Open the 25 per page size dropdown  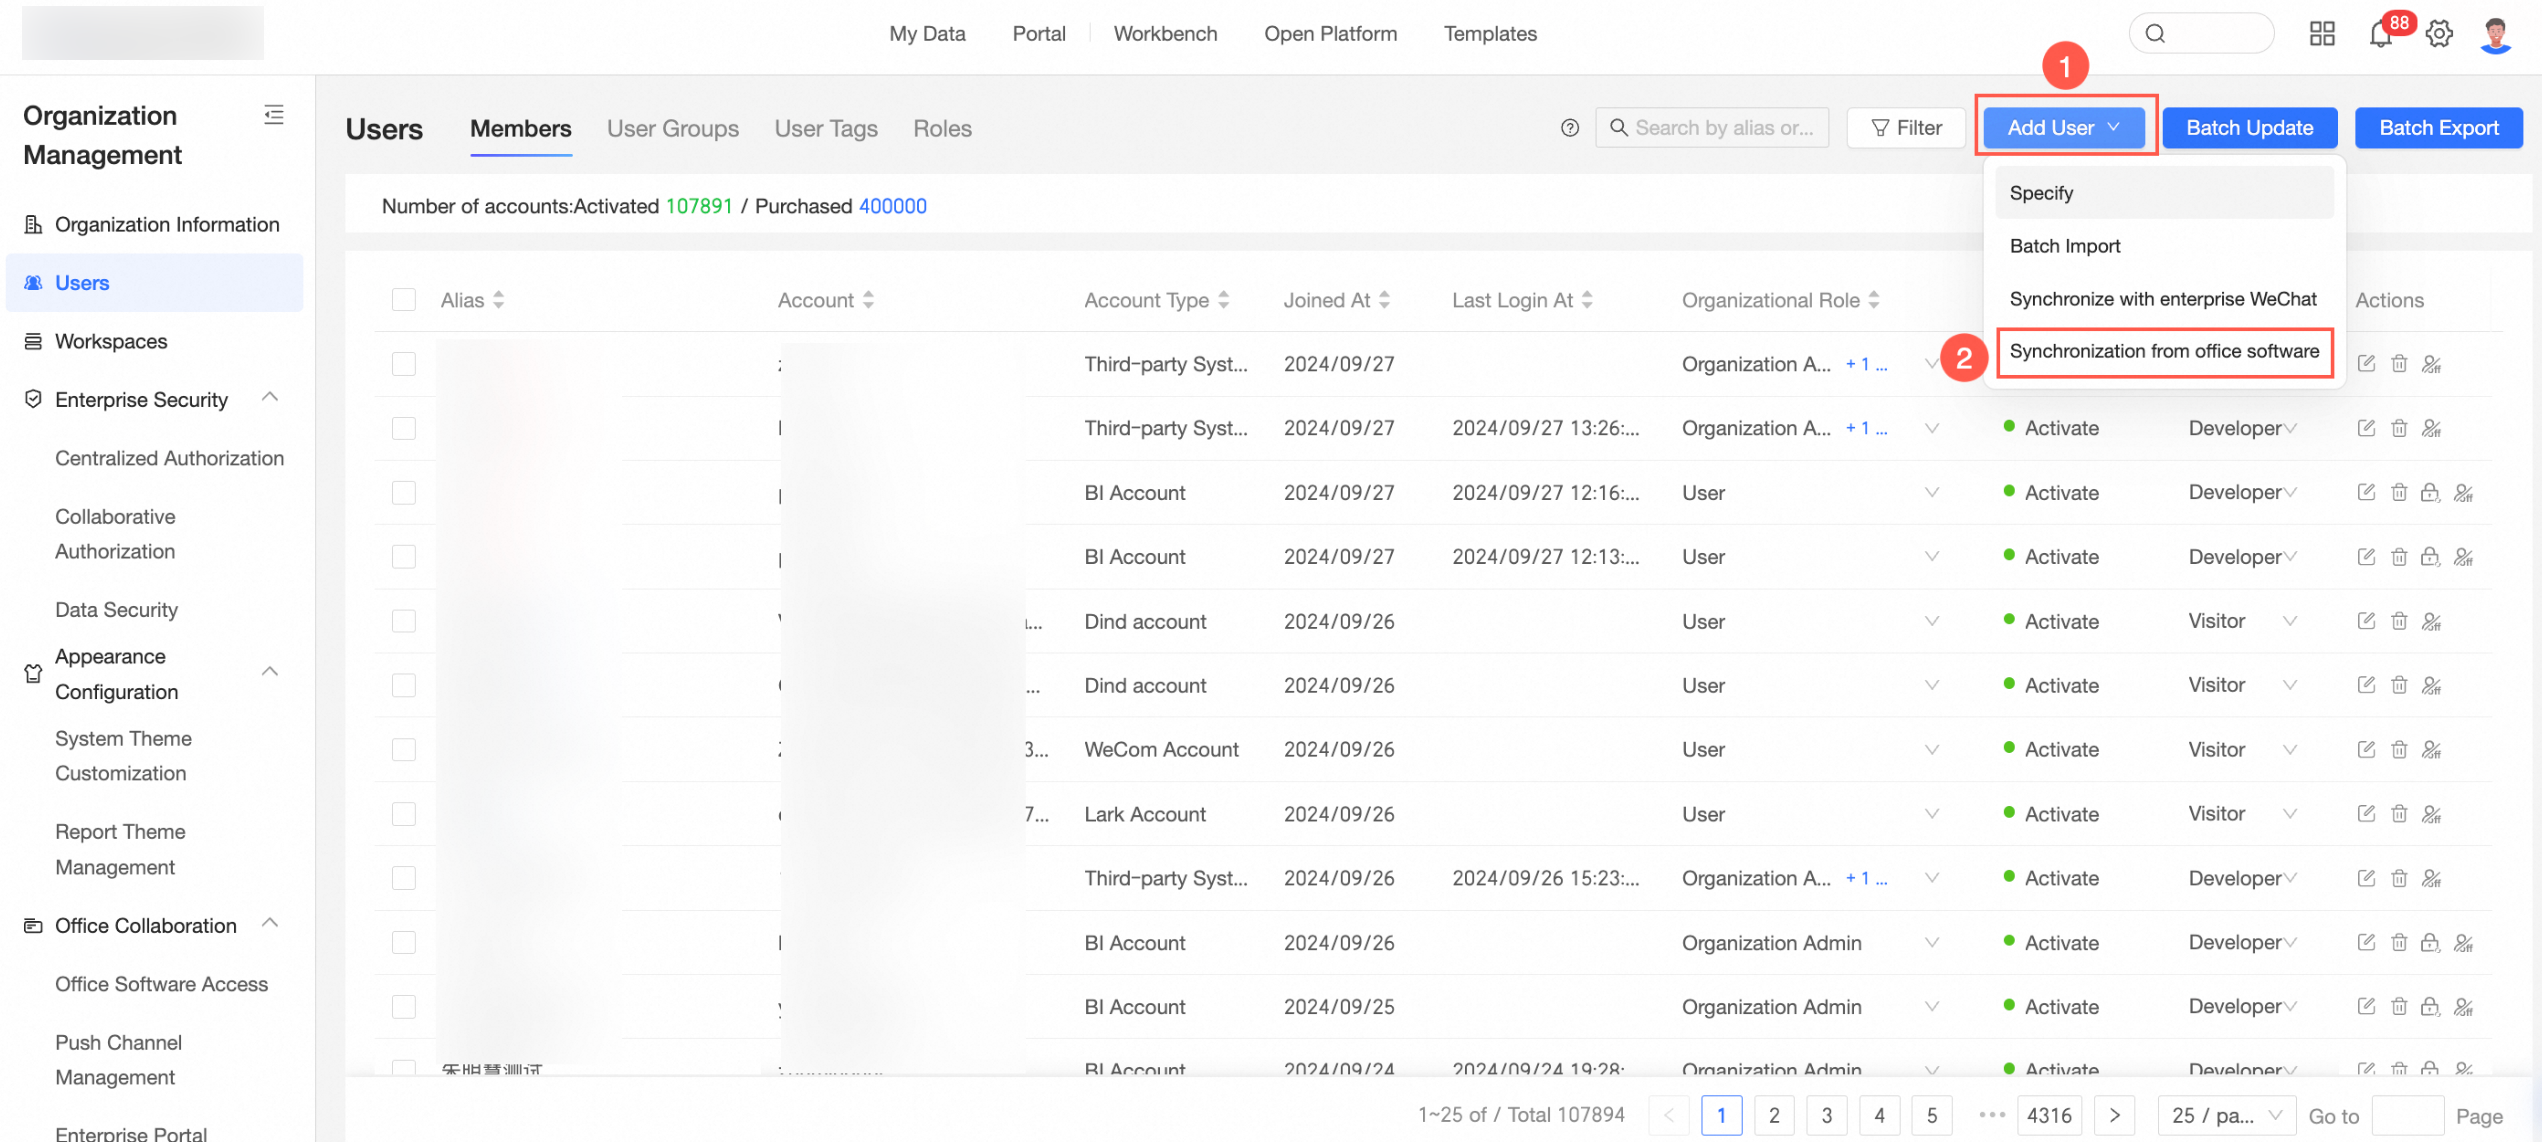coord(2227,1115)
